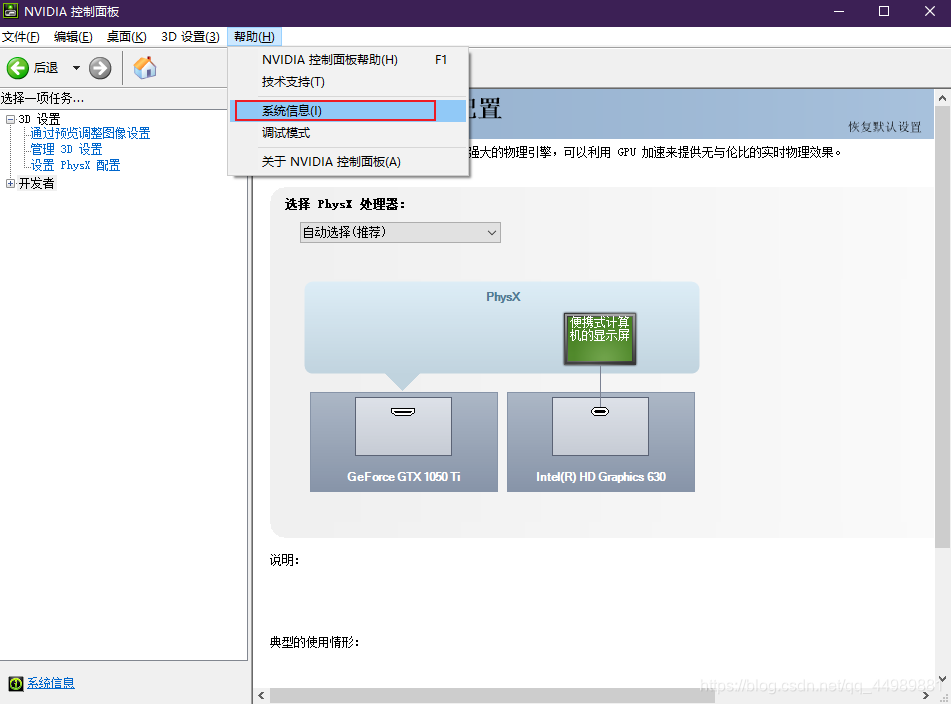Image resolution: width=951 pixels, height=704 pixels.
Task: Click the Intel HD Graphics 630 connector port icon
Action: [600, 412]
